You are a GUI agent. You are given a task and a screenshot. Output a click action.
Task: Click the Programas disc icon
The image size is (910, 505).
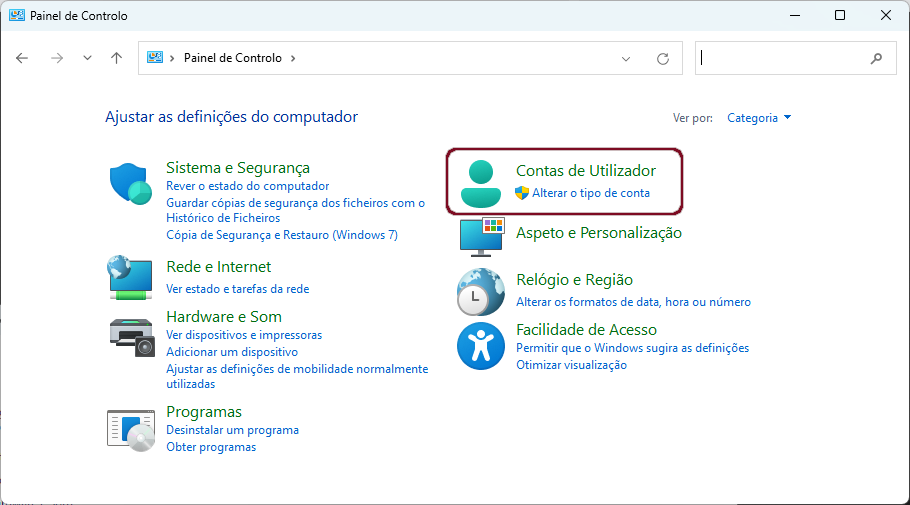131,430
